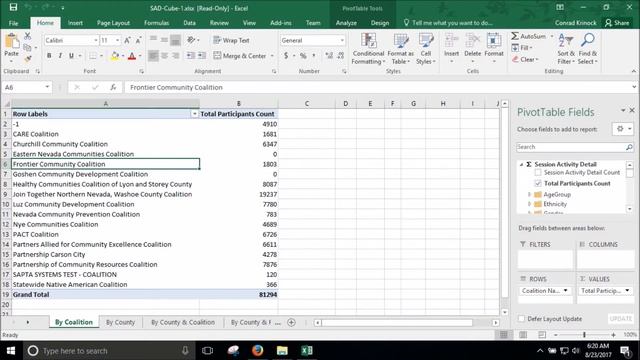Image resolution: width=640 pixels, height=360 pixels.
Task: Apply Percent style format
Action: [303, 56]
